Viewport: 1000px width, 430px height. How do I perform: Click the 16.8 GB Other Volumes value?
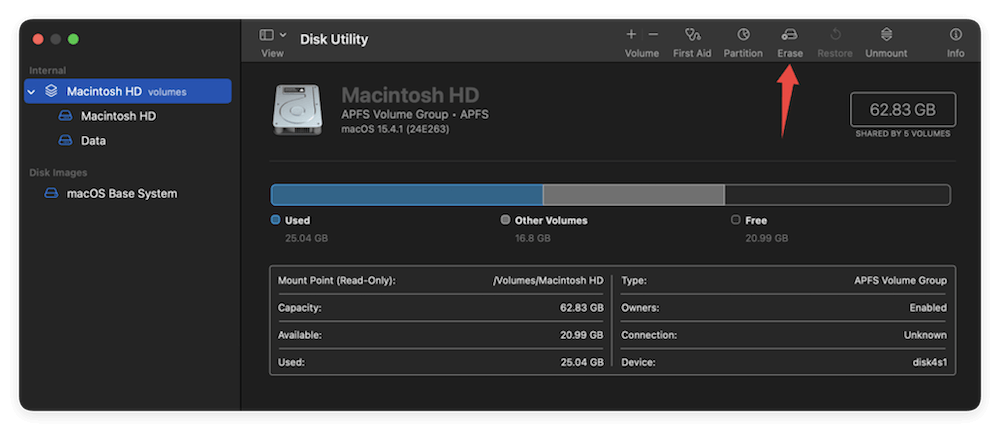pyautogui.click(x=533, y=238)
